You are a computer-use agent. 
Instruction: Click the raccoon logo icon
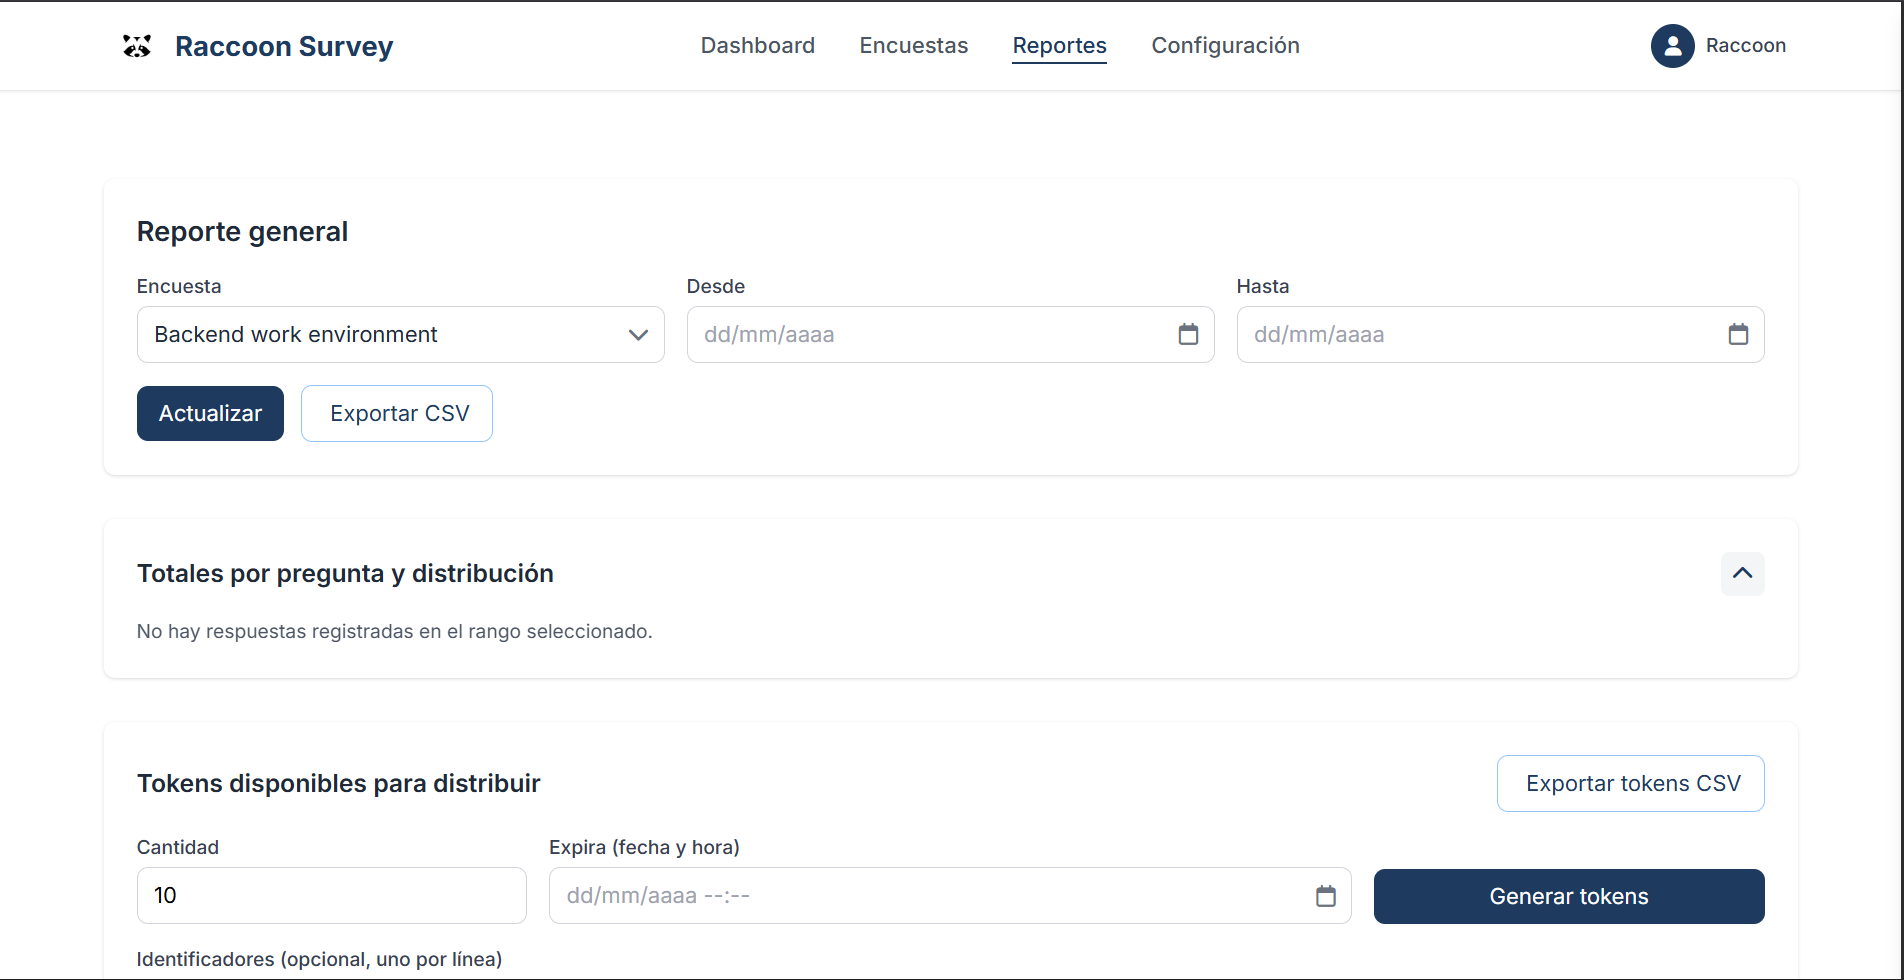(137, 46)
